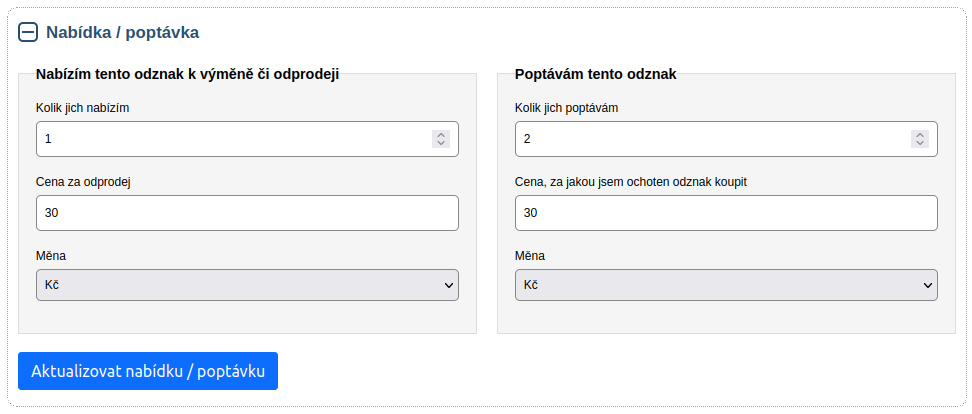
Task: Decrease the 'Kolik jich nabízím' quantity
Action: 440,144
